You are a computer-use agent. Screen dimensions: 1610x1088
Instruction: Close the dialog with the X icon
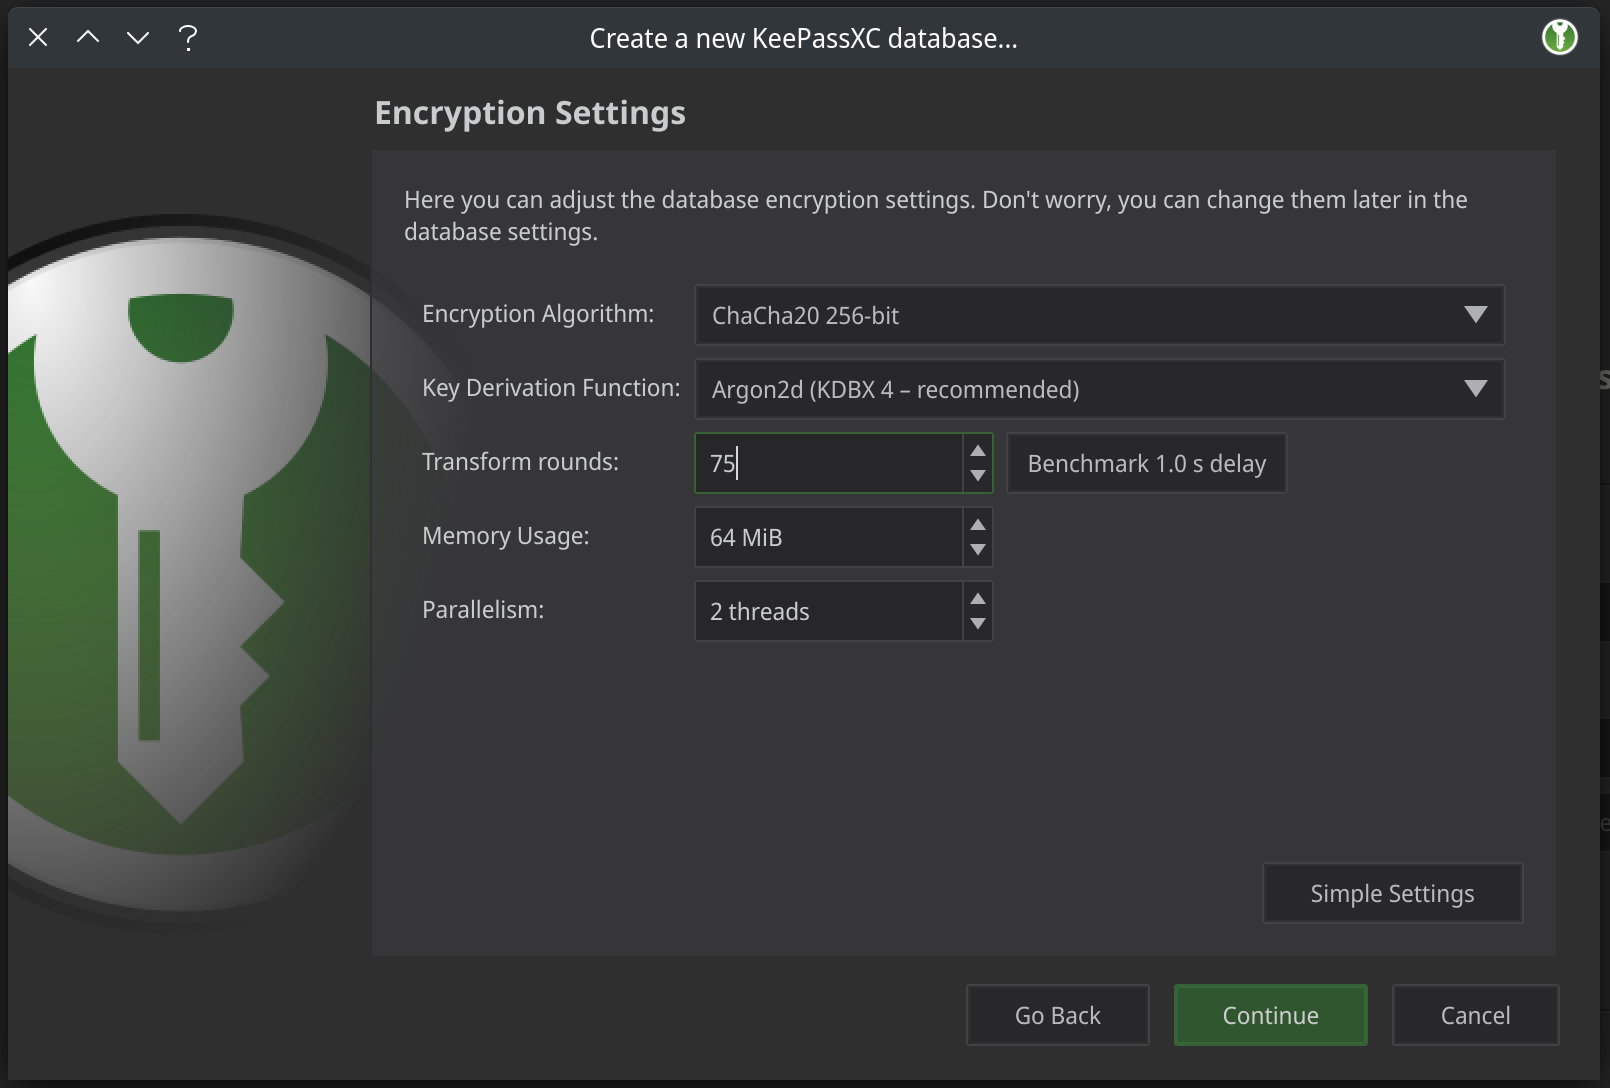[x=37, y=37]
